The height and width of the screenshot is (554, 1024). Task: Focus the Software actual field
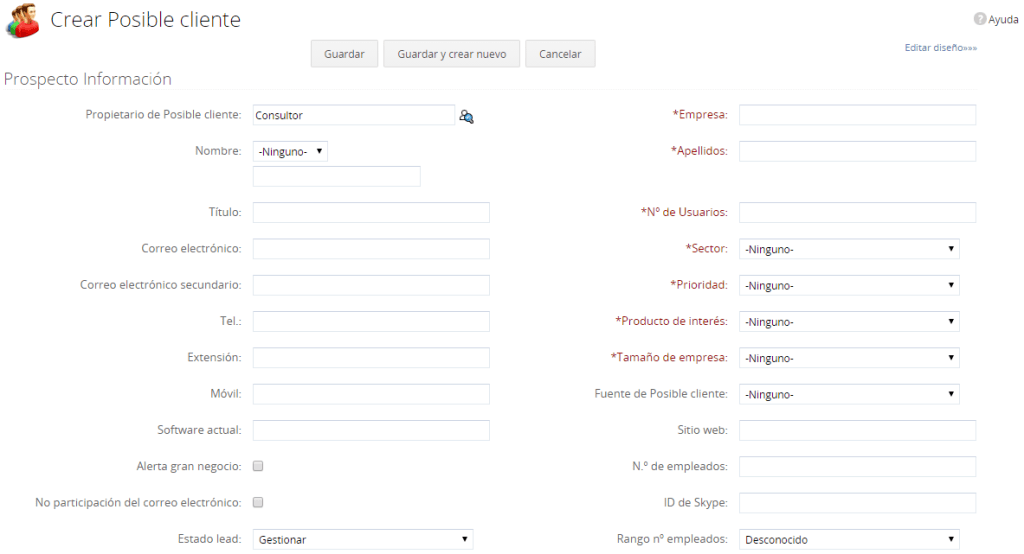point(371,430)
